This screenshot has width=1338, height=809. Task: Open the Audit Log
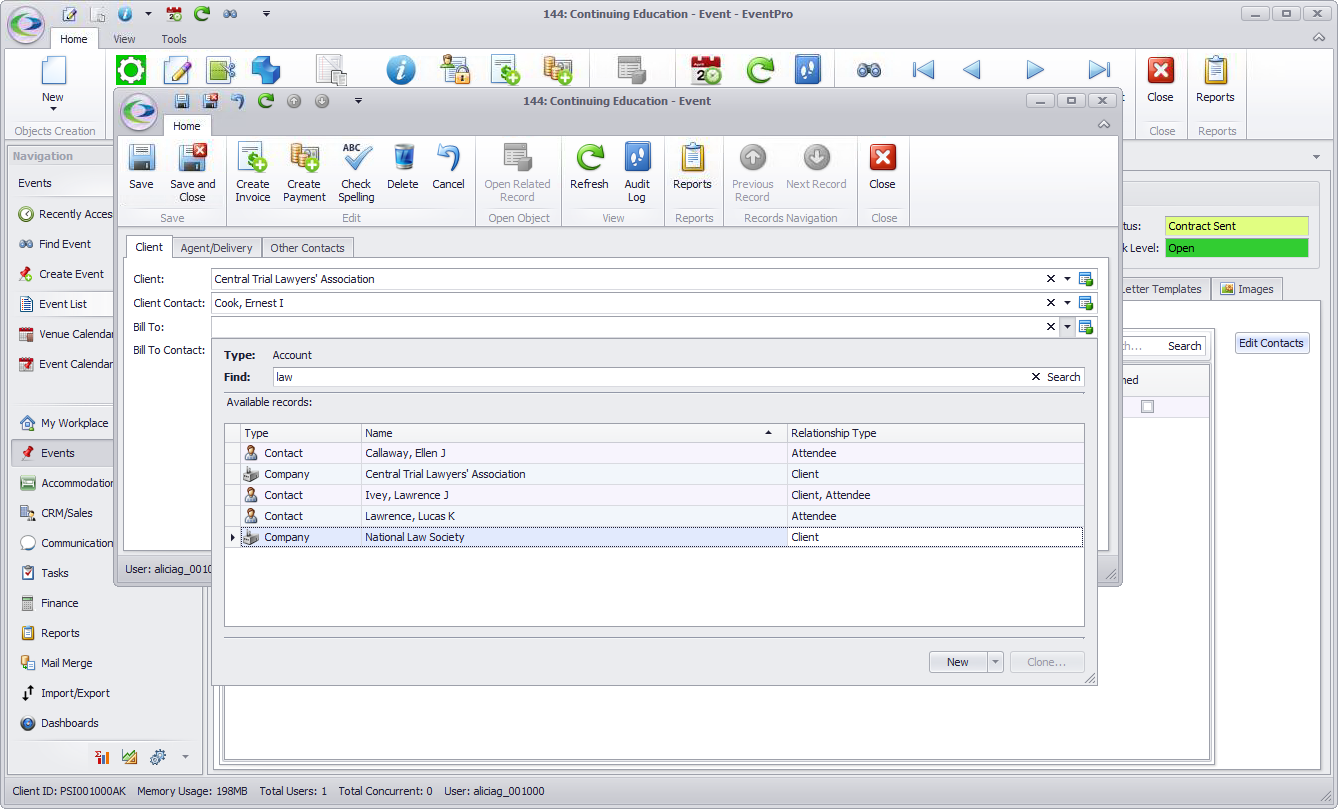coord(637,172)
